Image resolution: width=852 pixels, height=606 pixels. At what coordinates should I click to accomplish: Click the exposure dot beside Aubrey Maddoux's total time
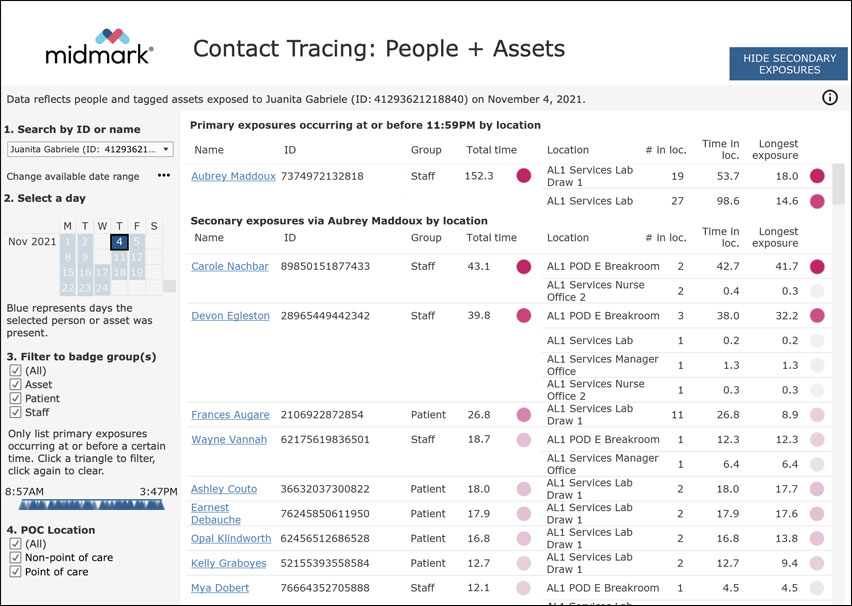524,176
